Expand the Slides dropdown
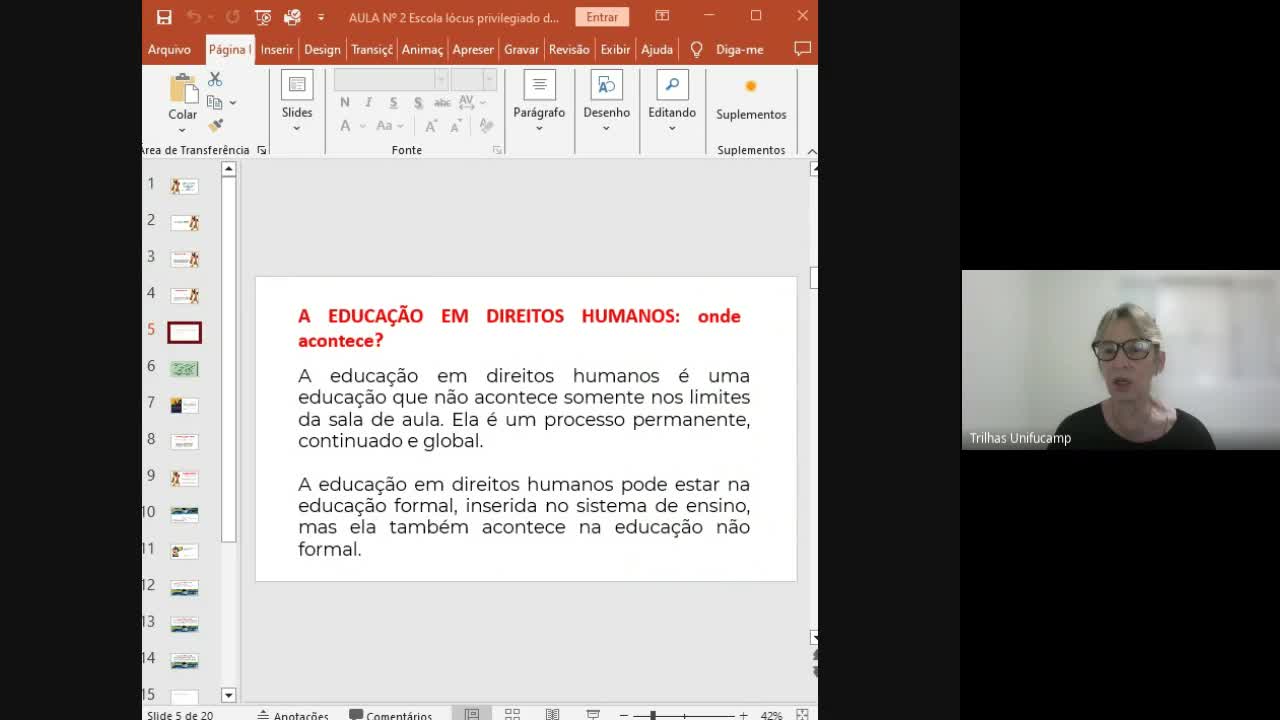 296,126
